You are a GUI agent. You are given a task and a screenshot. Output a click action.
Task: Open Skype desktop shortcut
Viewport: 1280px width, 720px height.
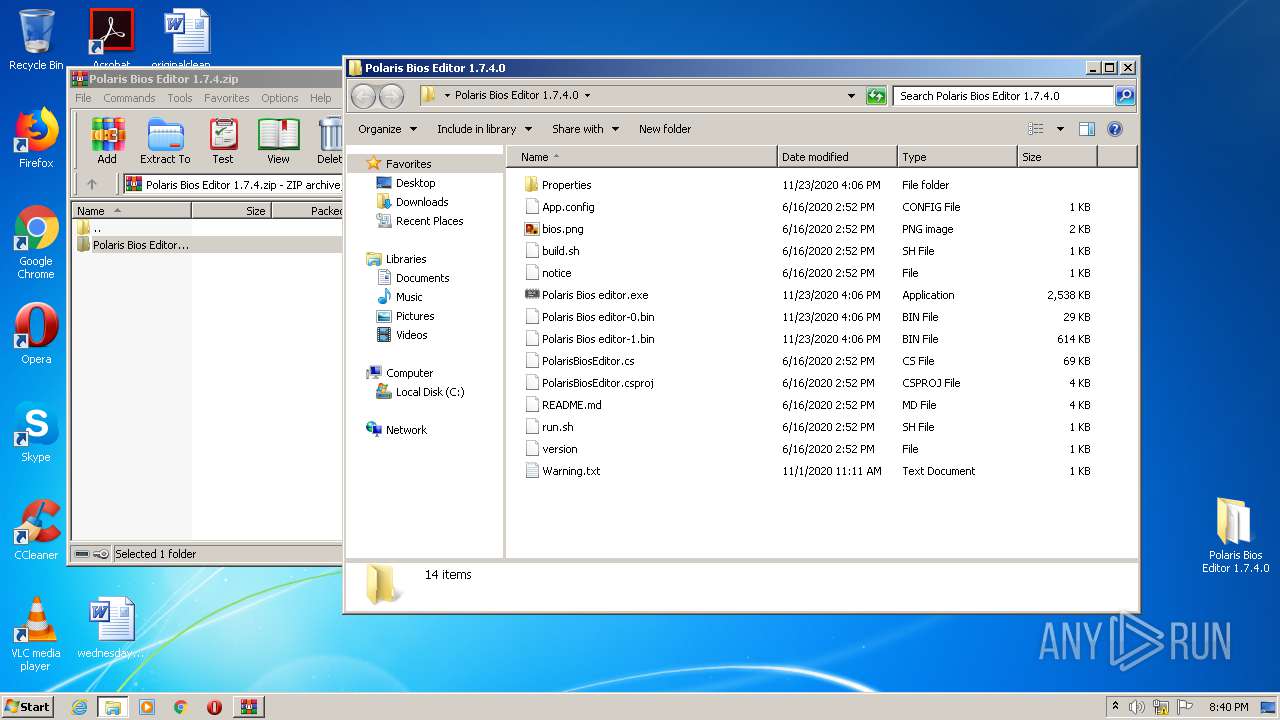pyautogui.click(x=36, y=432)
